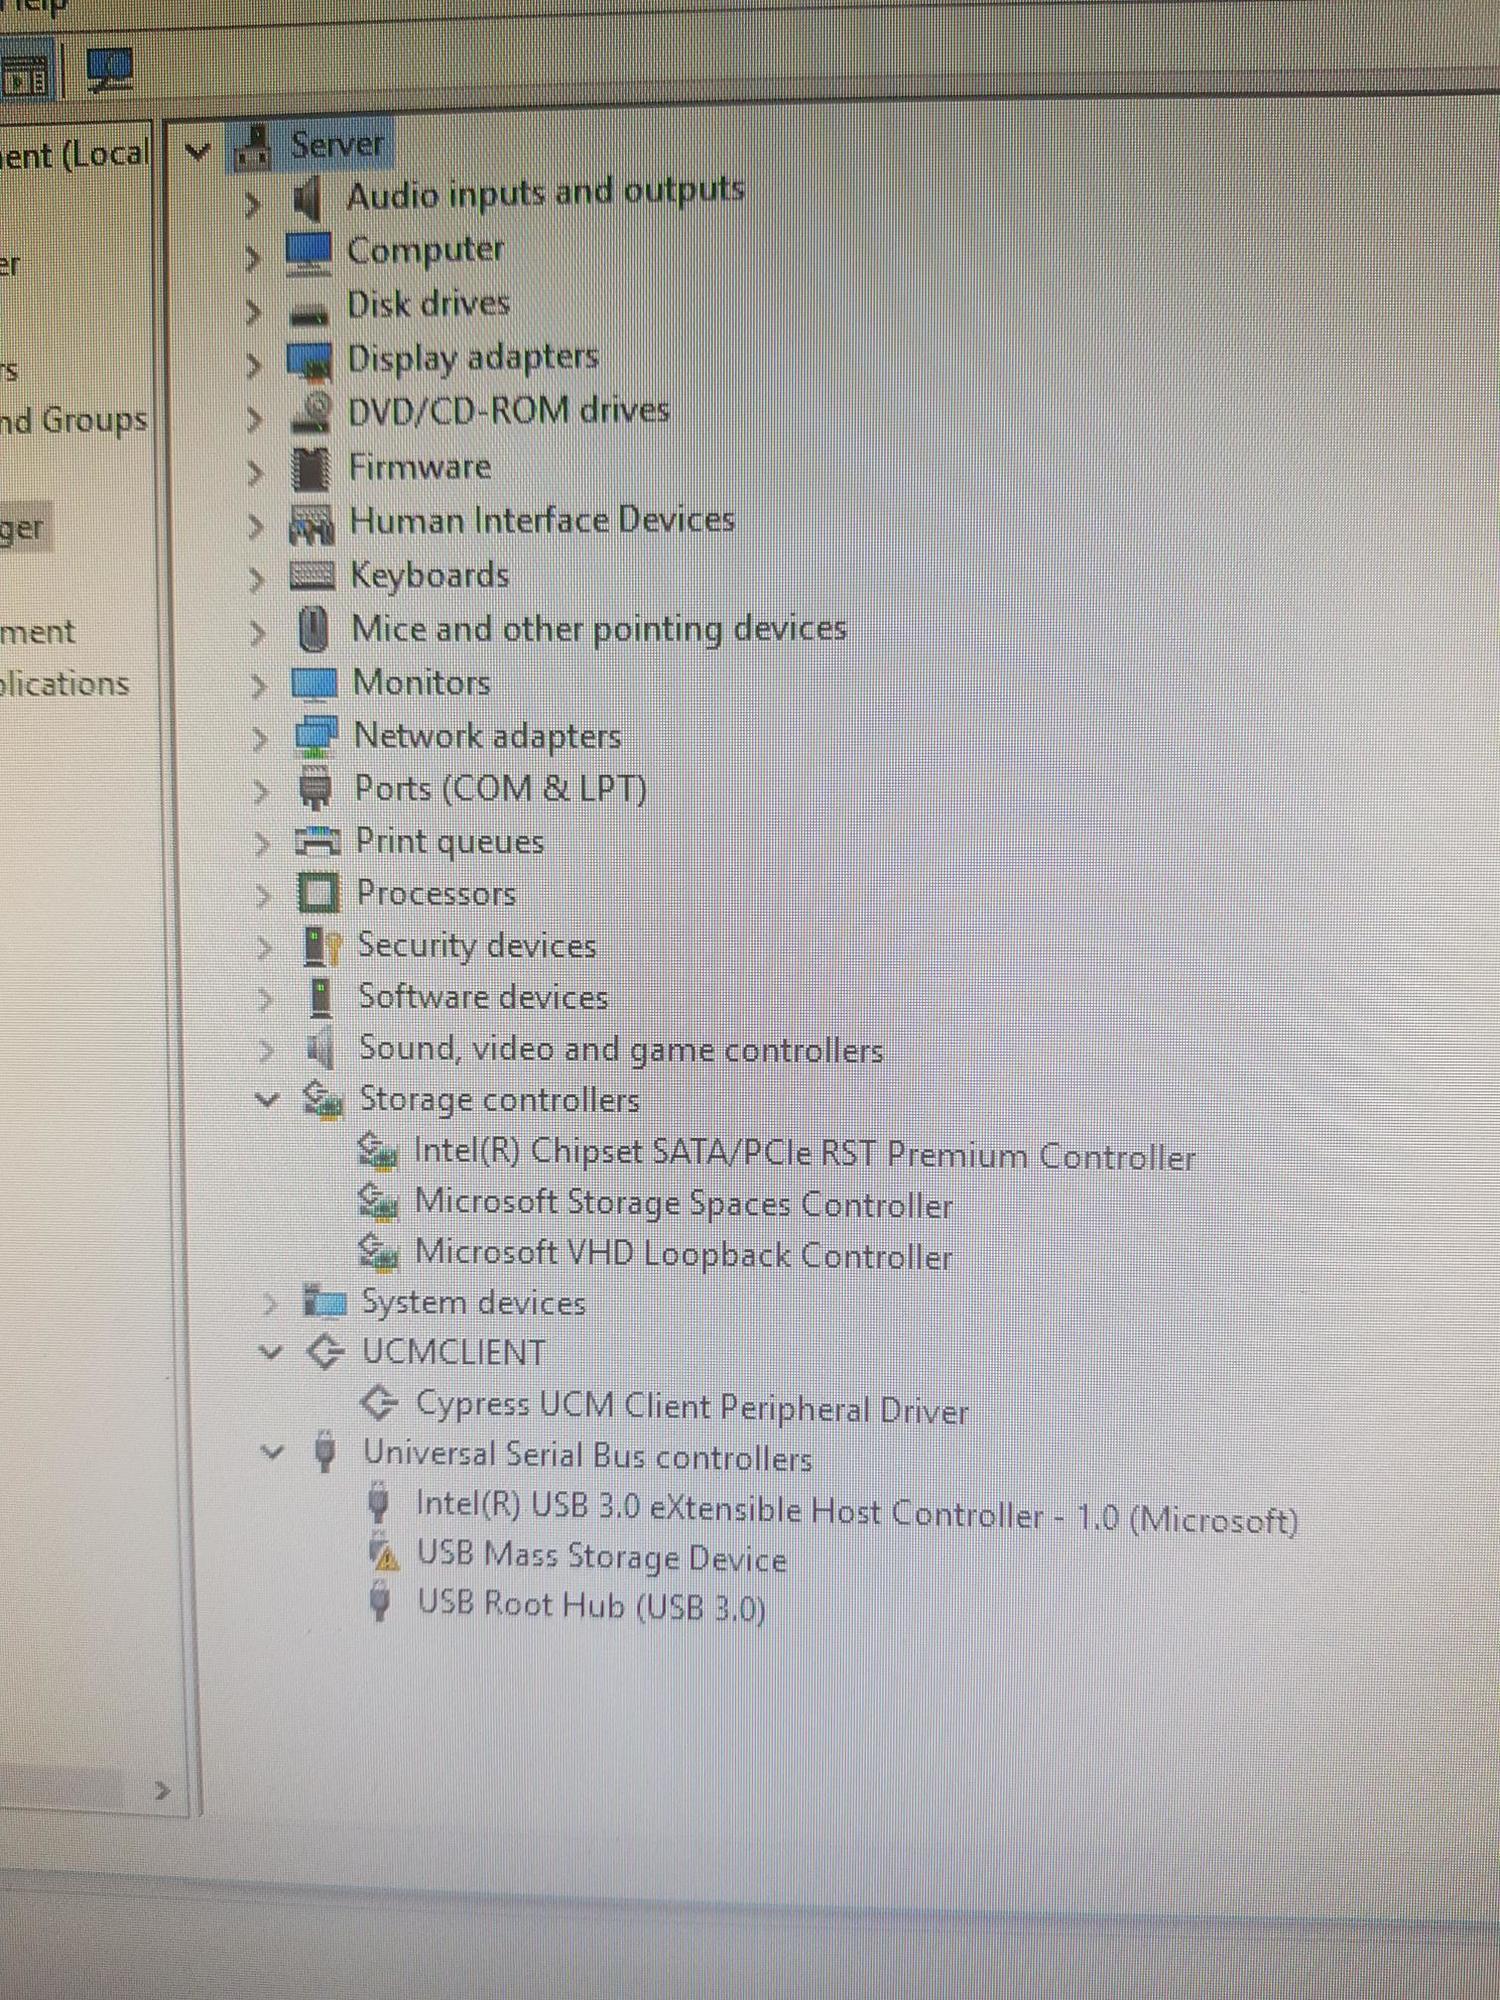1500x2000 pixels.
Task: Select 'Microsoft VHD Loopback Controller' text
Action: [684, 1254]
